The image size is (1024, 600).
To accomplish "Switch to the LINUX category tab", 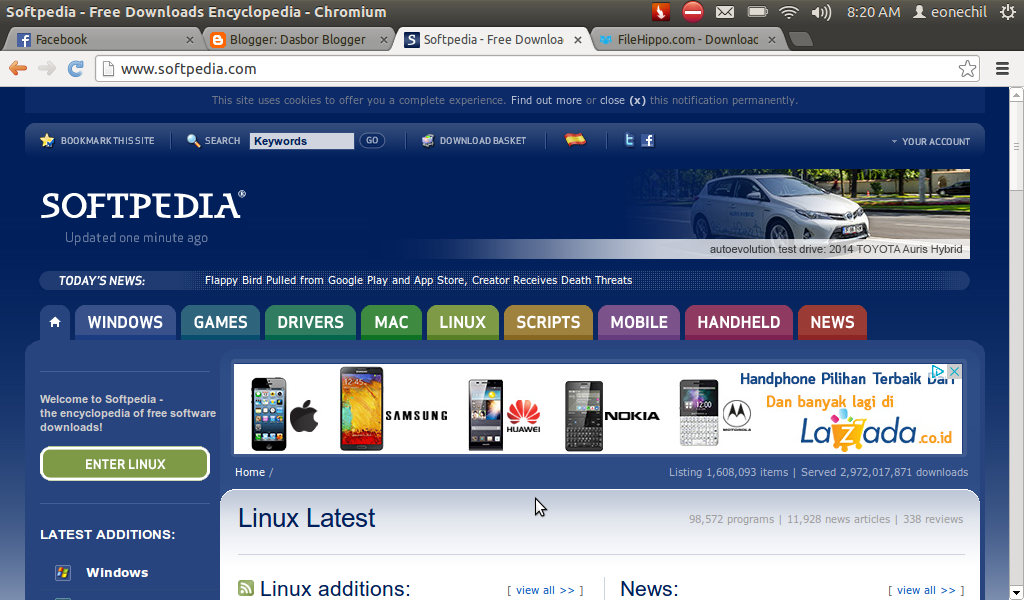I will [x=462, y=322].
